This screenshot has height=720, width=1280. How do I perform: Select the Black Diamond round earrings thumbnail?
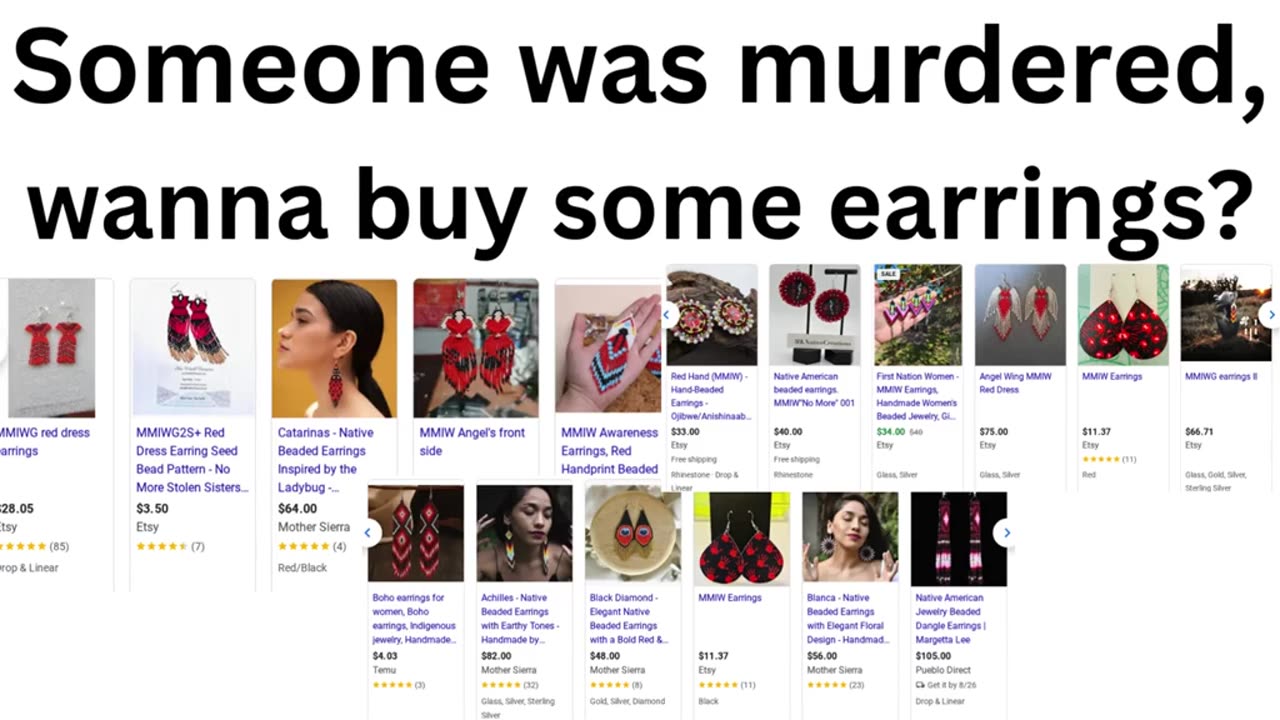click(x=633, y=535)
